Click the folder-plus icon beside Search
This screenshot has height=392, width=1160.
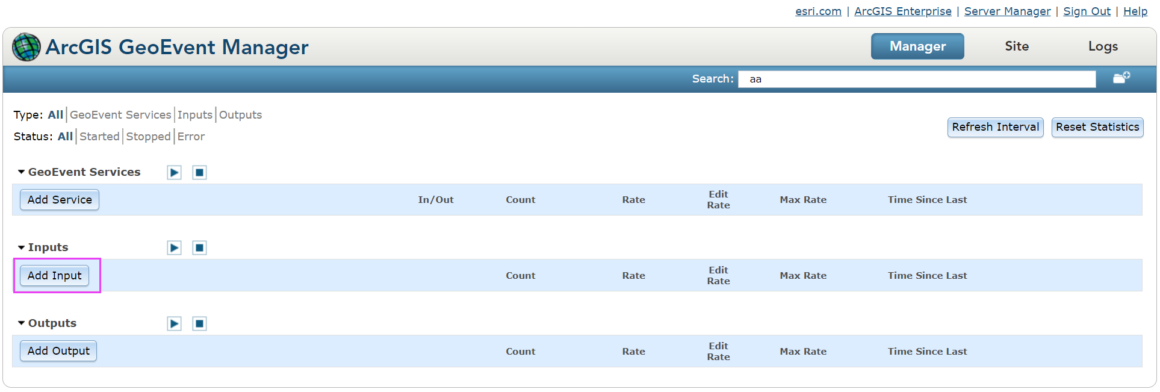tap(1122, 78)
